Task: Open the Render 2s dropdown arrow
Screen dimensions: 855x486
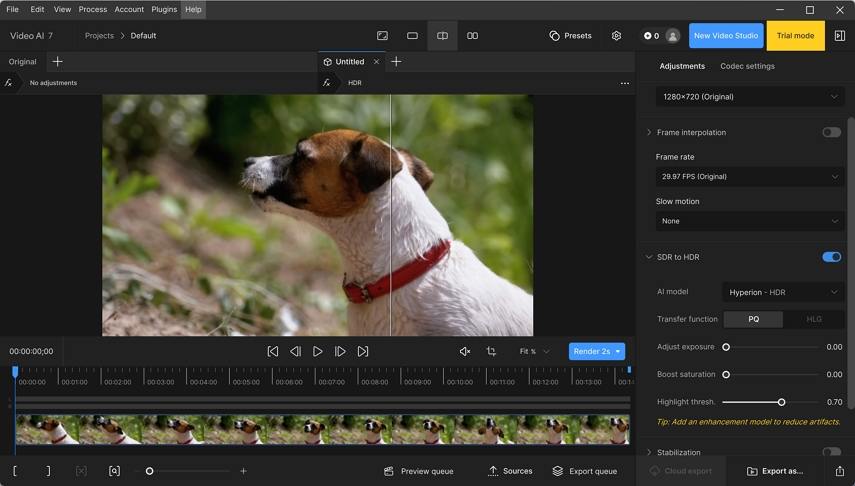Action: click(618, 351)
